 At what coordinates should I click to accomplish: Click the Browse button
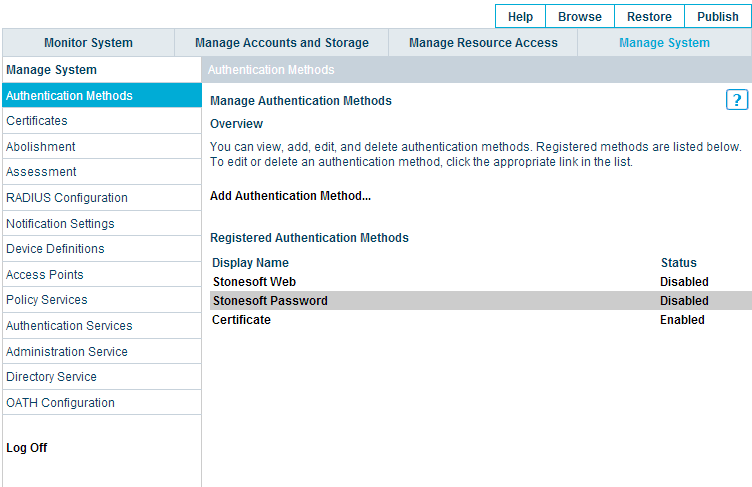pyautogui.click(x=580, y=17)
